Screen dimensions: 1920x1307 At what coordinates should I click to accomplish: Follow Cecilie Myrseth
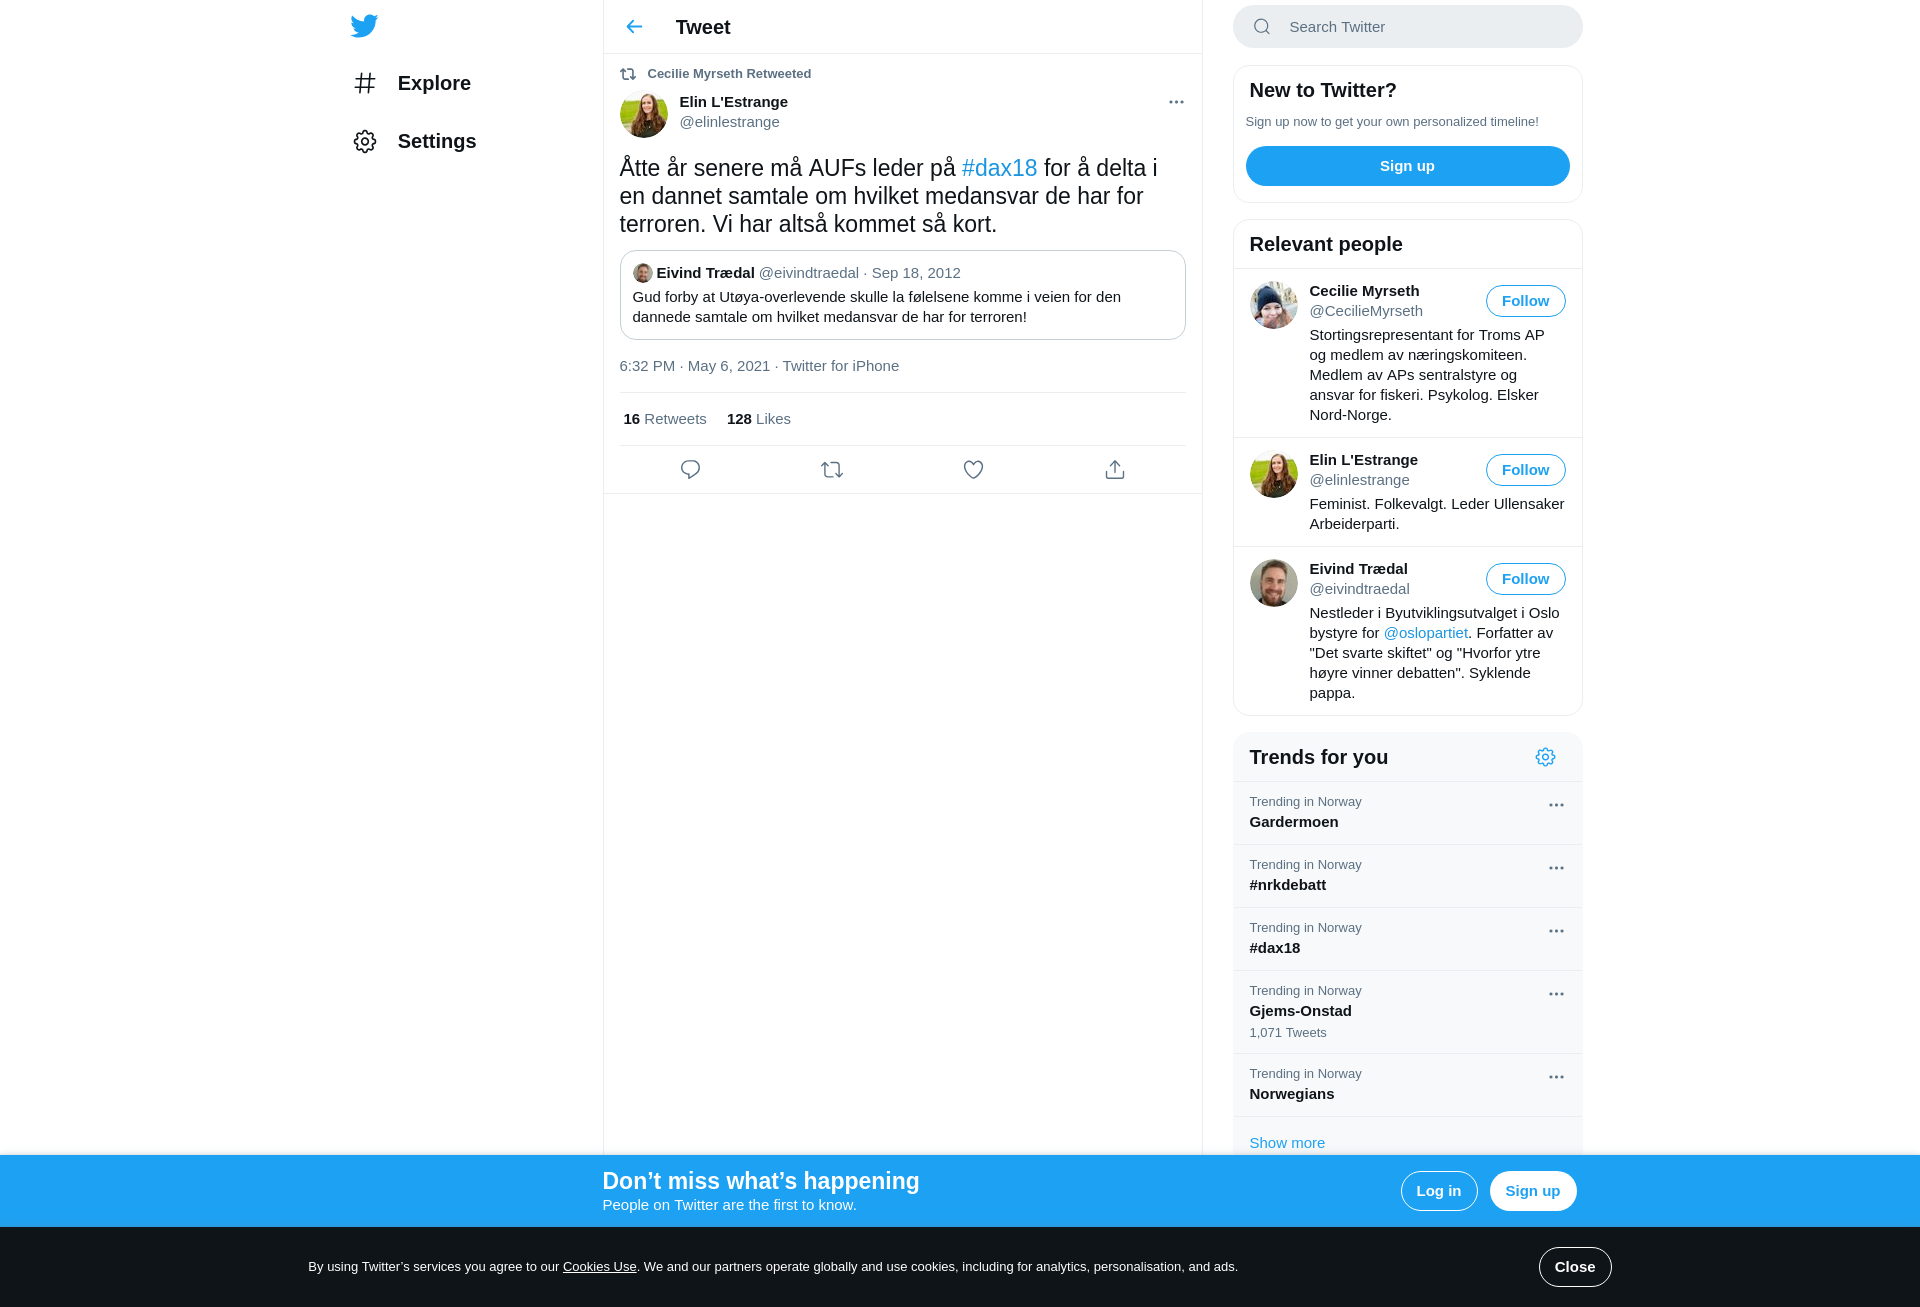pos(1525,301)
